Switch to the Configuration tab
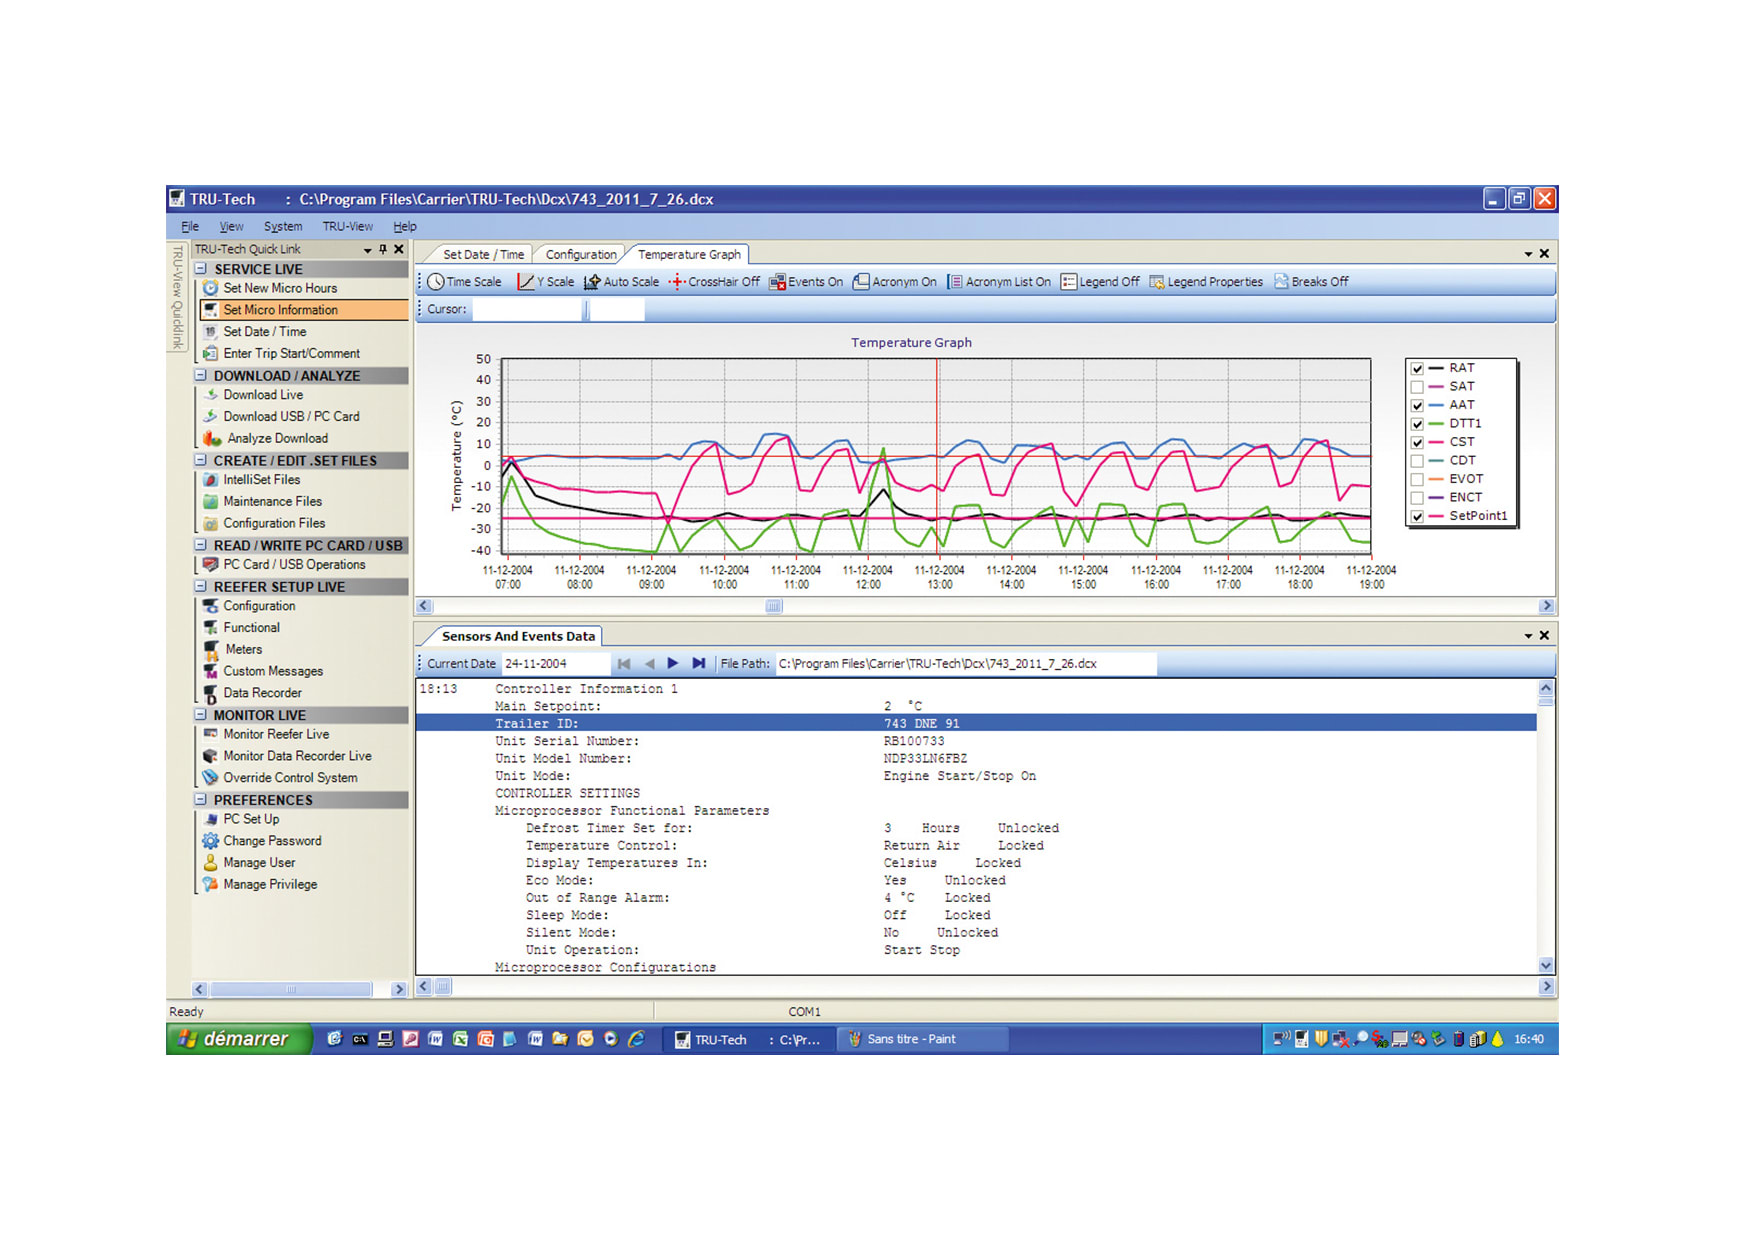Viewport: 1754px width, 1240px height. point(580,255)
